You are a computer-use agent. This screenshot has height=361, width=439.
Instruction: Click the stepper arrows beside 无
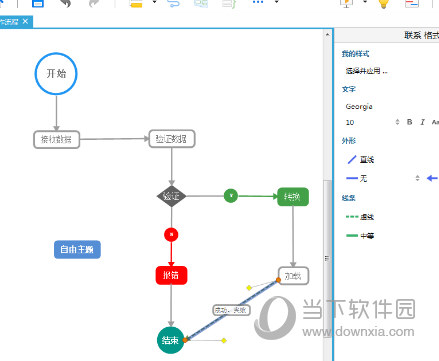coord(417,178)
